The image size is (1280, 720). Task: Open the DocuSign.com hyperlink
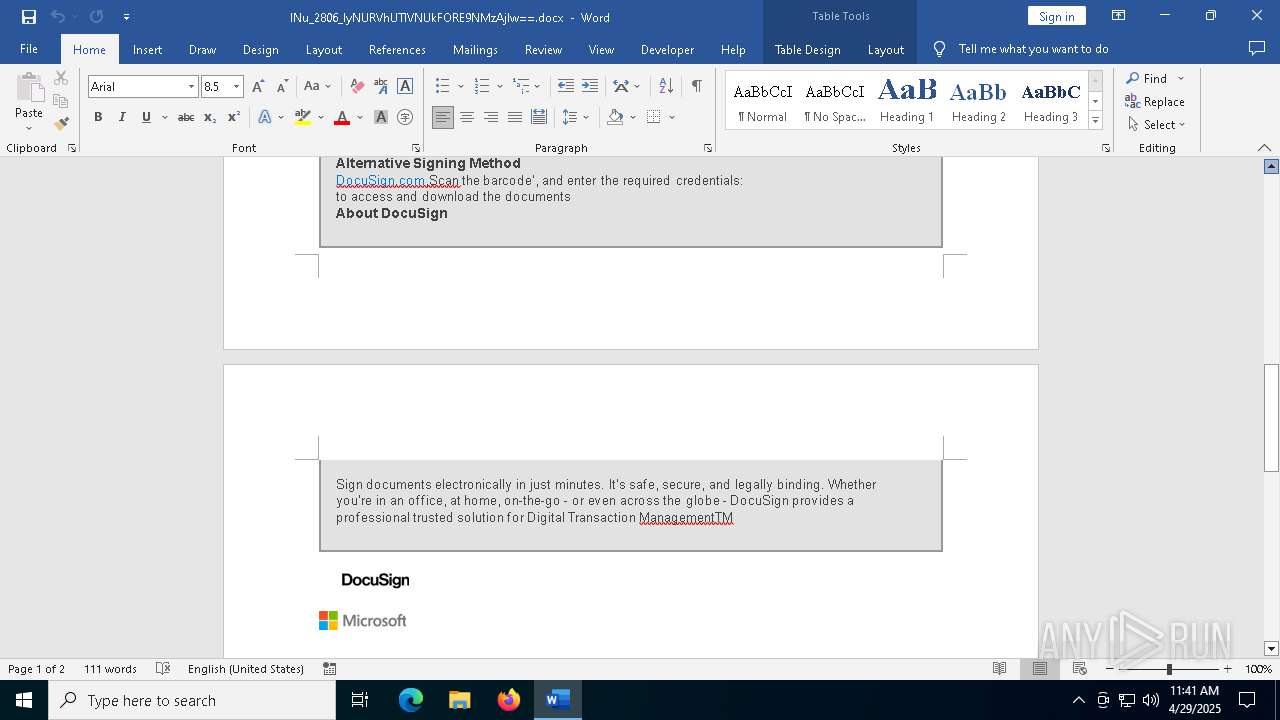[x=381, y=181]
